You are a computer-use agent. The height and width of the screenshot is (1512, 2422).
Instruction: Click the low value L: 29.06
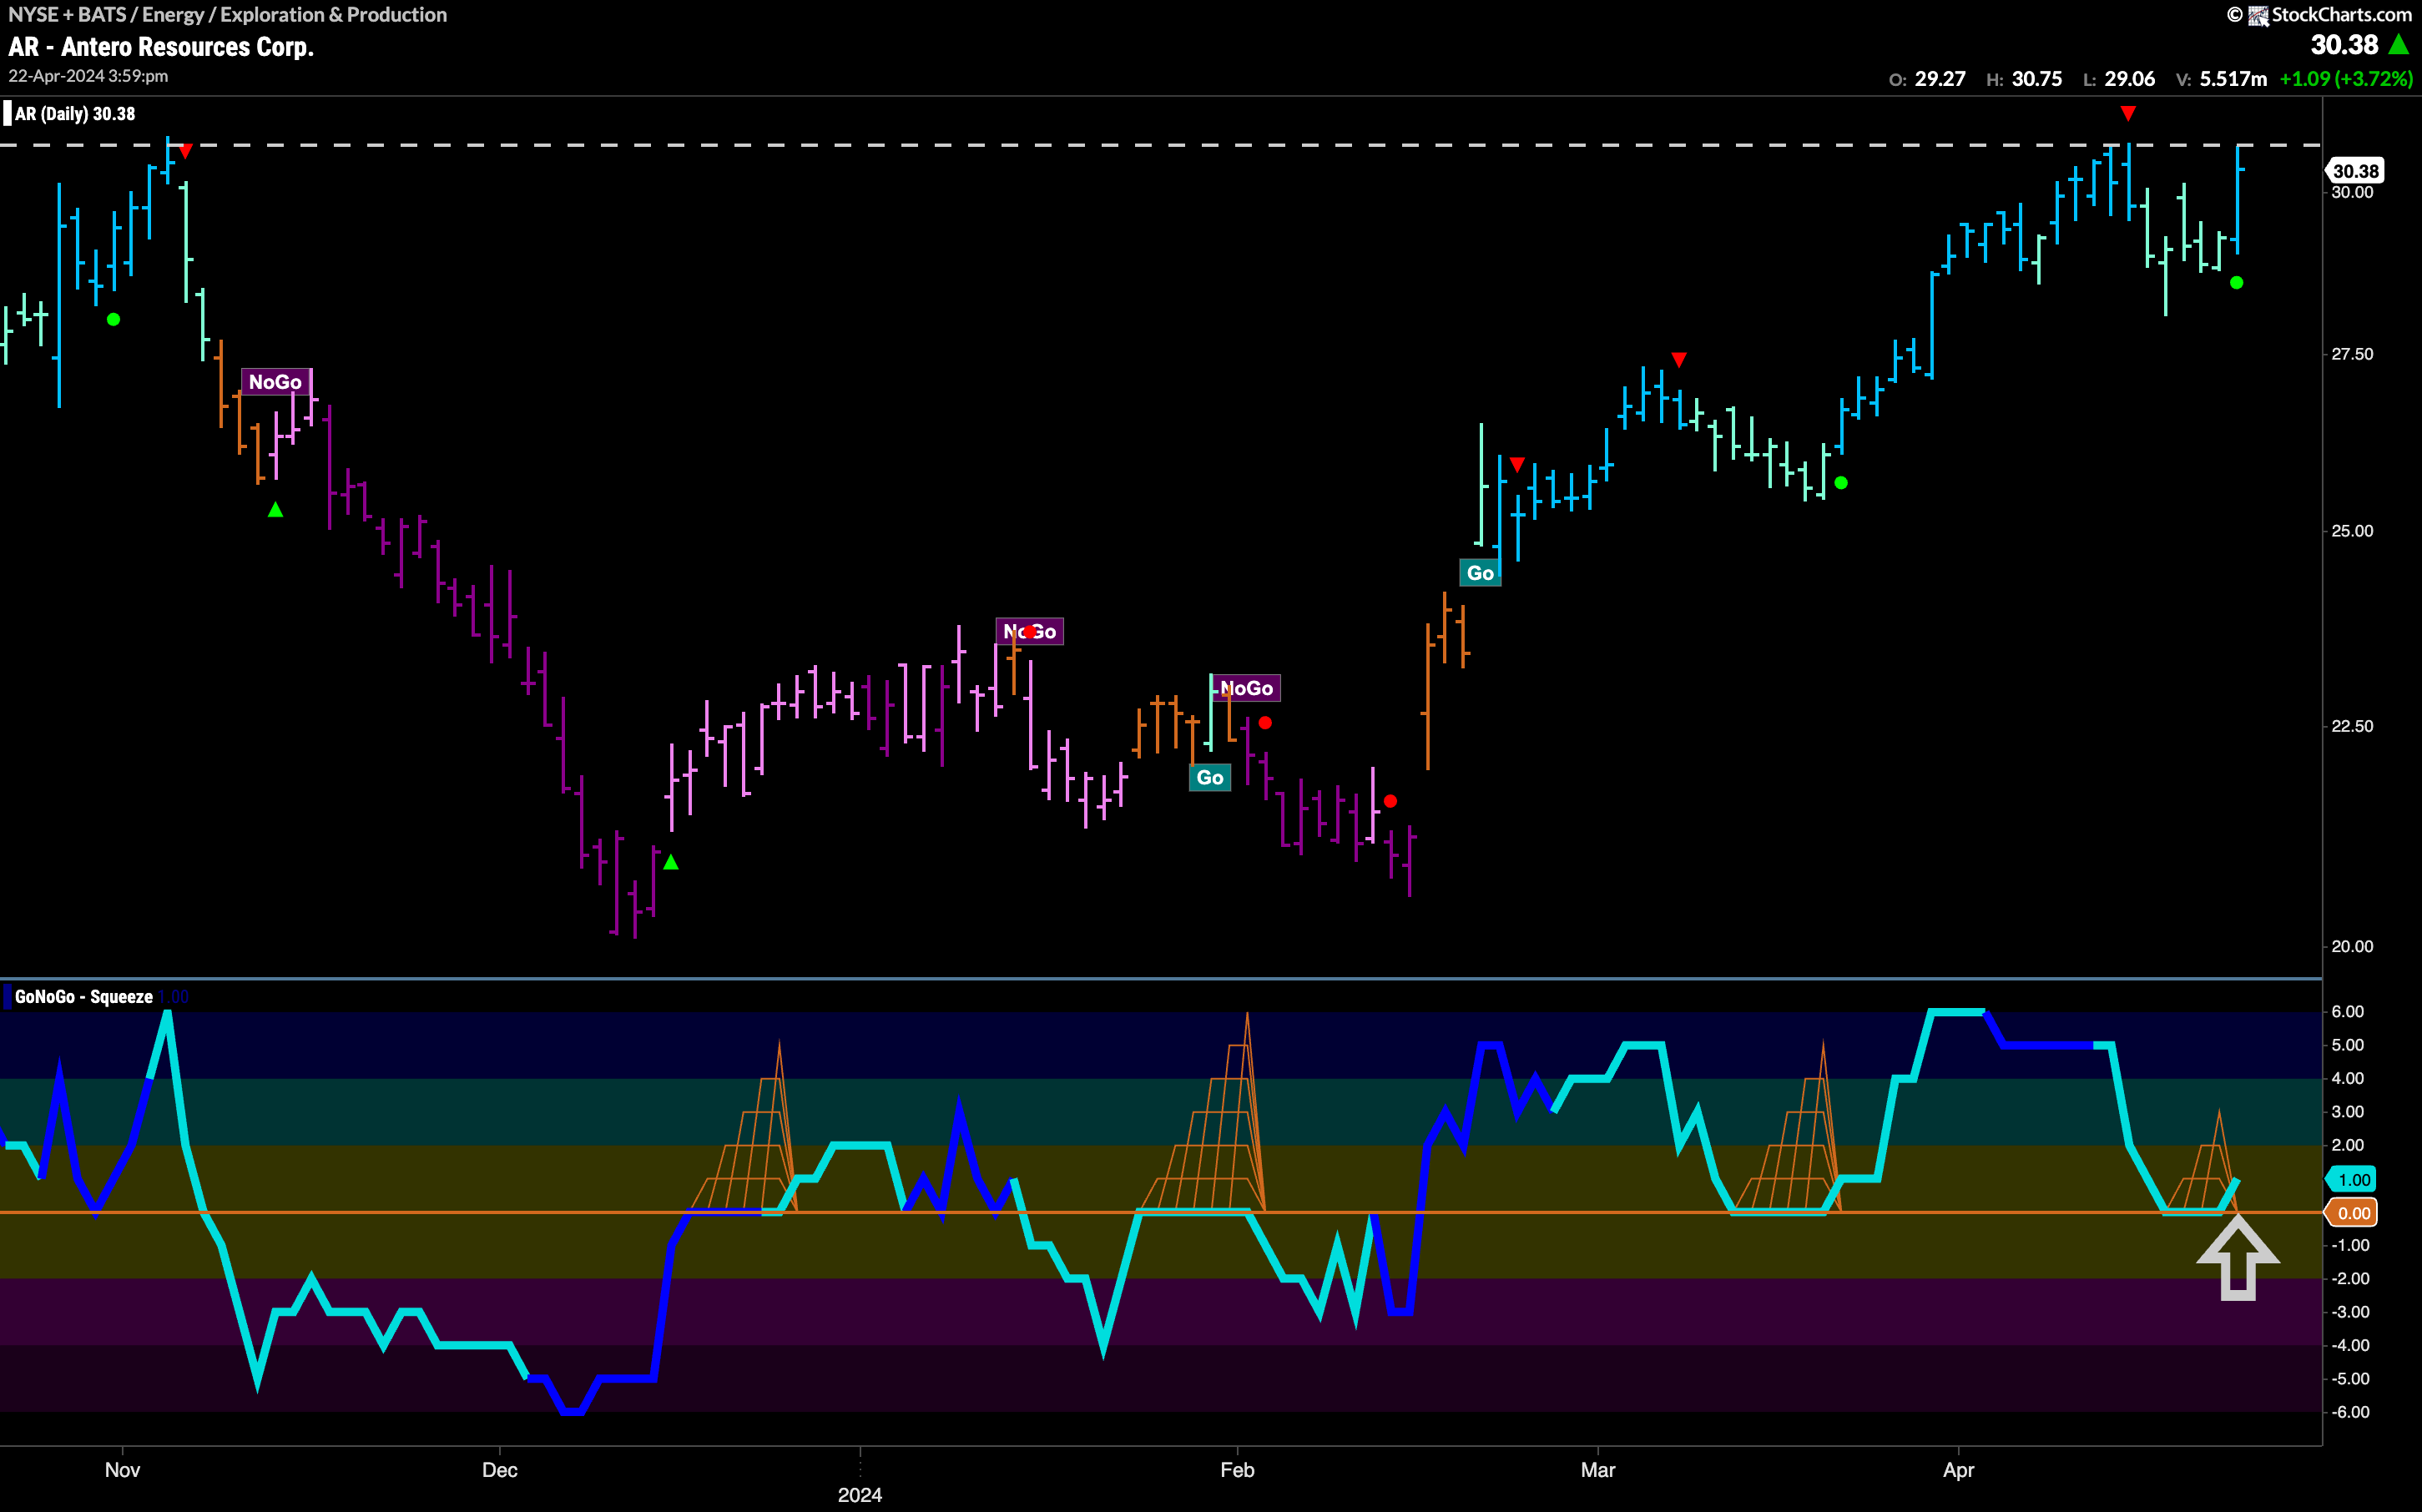pyautogui.click(x=2119, y=79)
